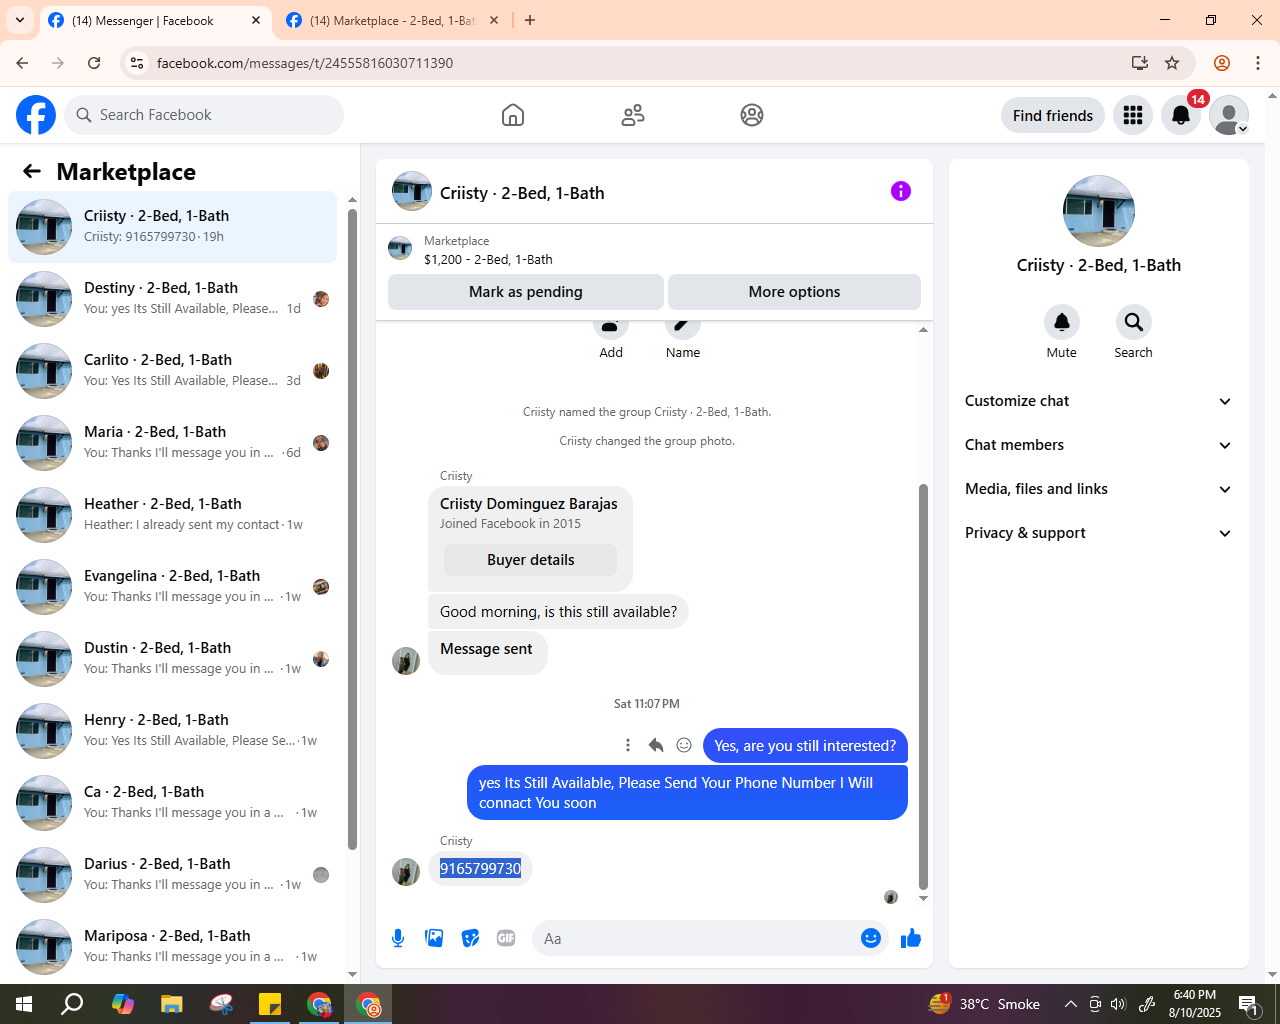Attach a file with the photo icon
The height and width of the screenshot is (1024, 1280).
tap(434, 938)
